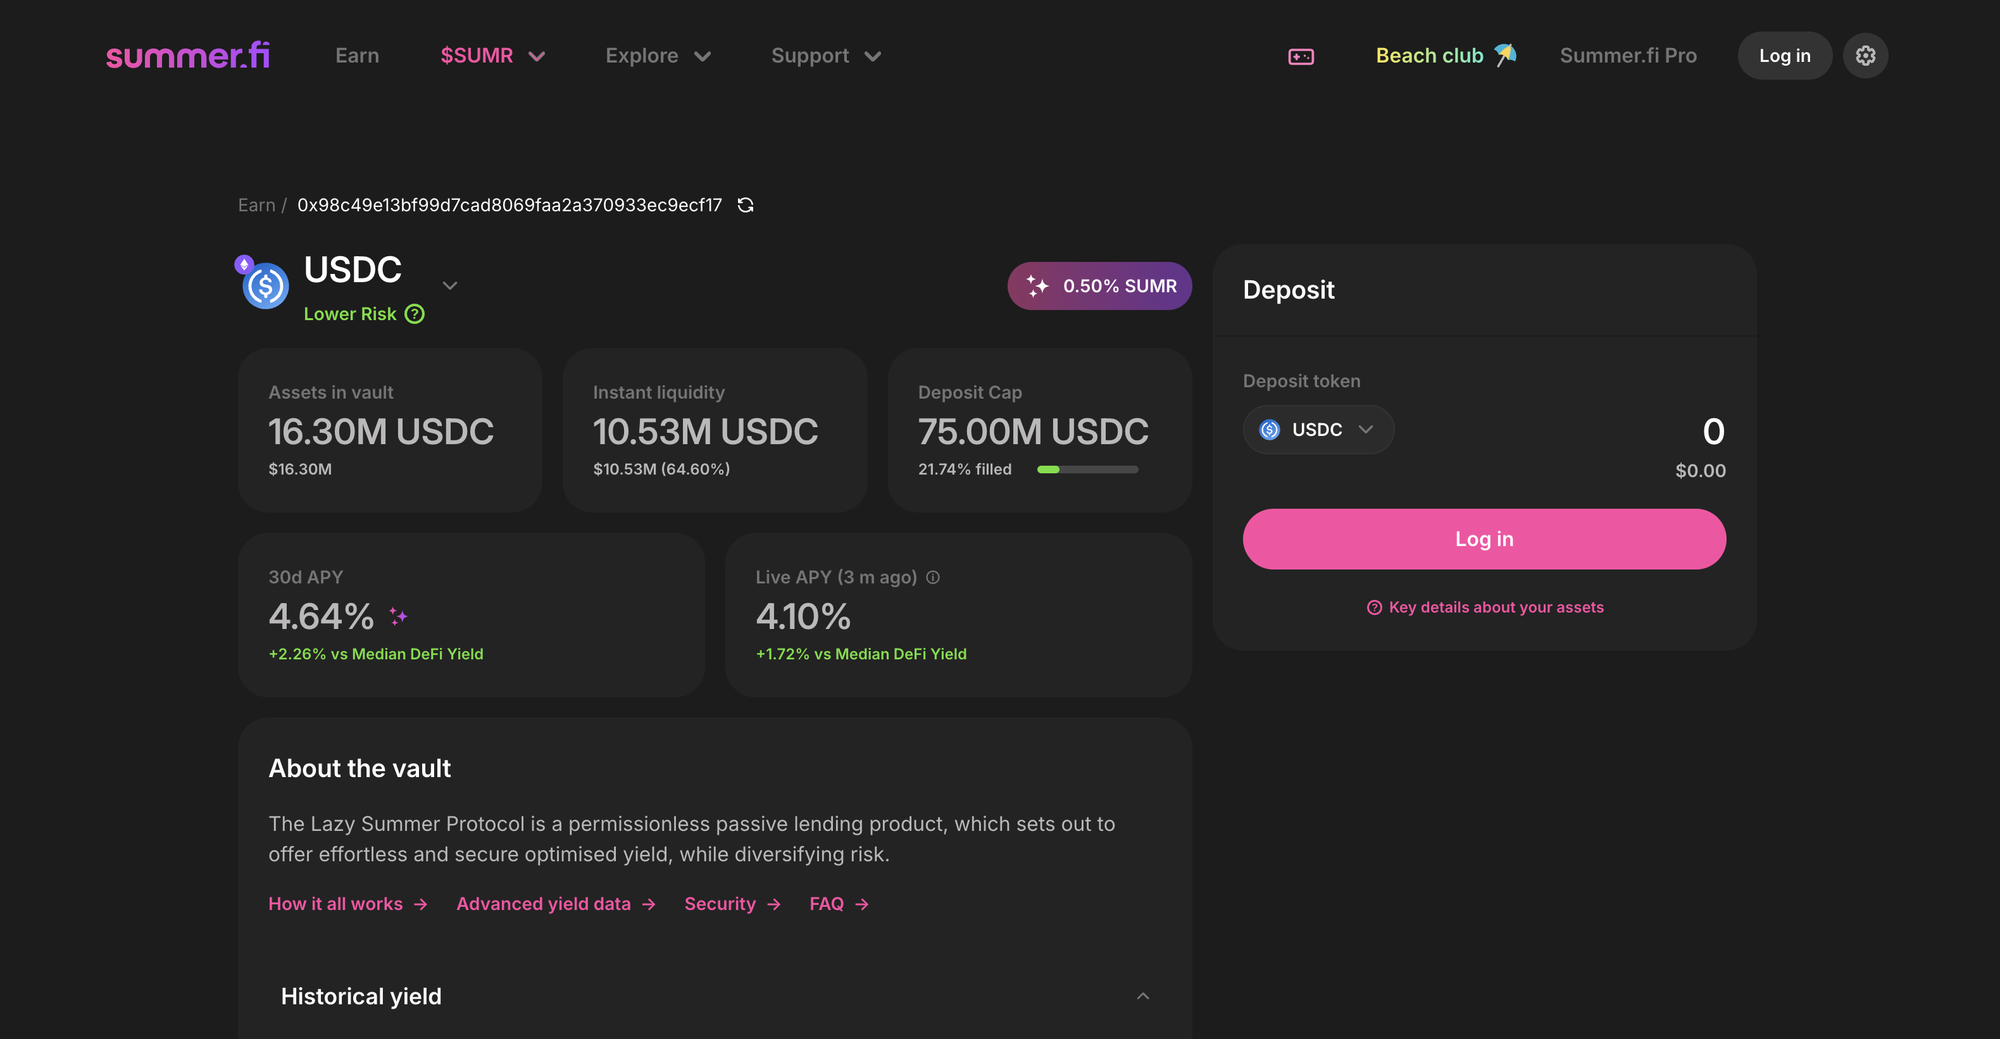The height and width of the screenshot is (1039, 2000).
Task: Click the 10.53M USDC instant liquidity value
Action: click(x=705, y=432)
